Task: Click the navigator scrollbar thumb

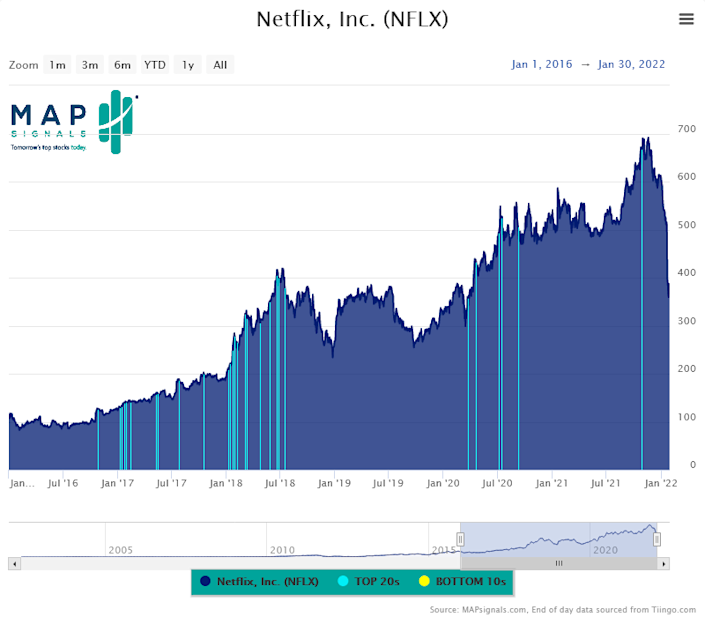Action: coord(559,563)
